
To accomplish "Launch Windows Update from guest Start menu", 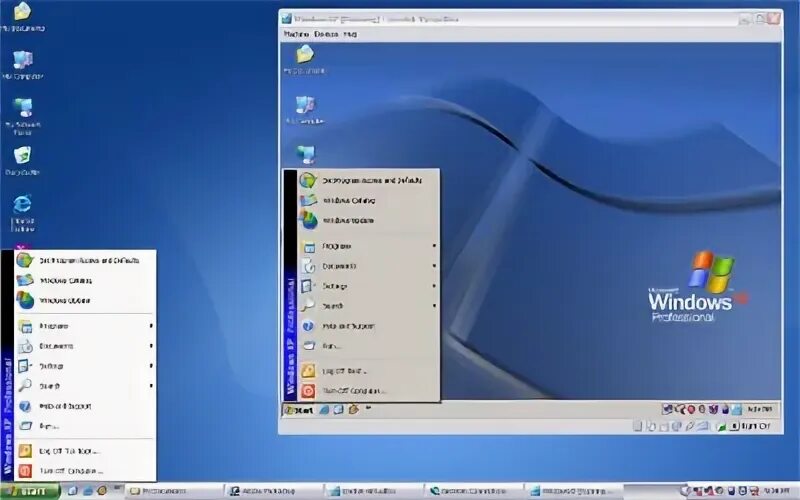I will pyautogui.click(x=368, y=220).
